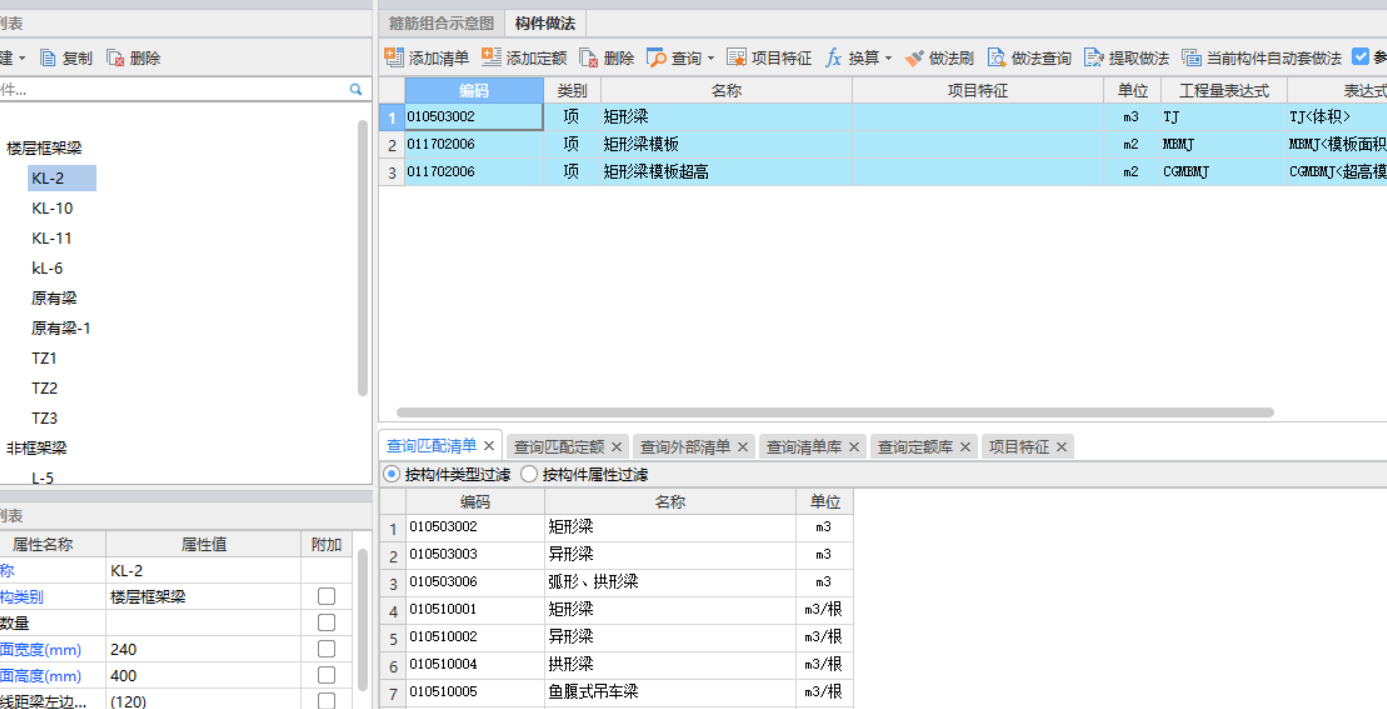
Task: Click the component tree vertical scrollbar
Action: (x=363, y=257)
